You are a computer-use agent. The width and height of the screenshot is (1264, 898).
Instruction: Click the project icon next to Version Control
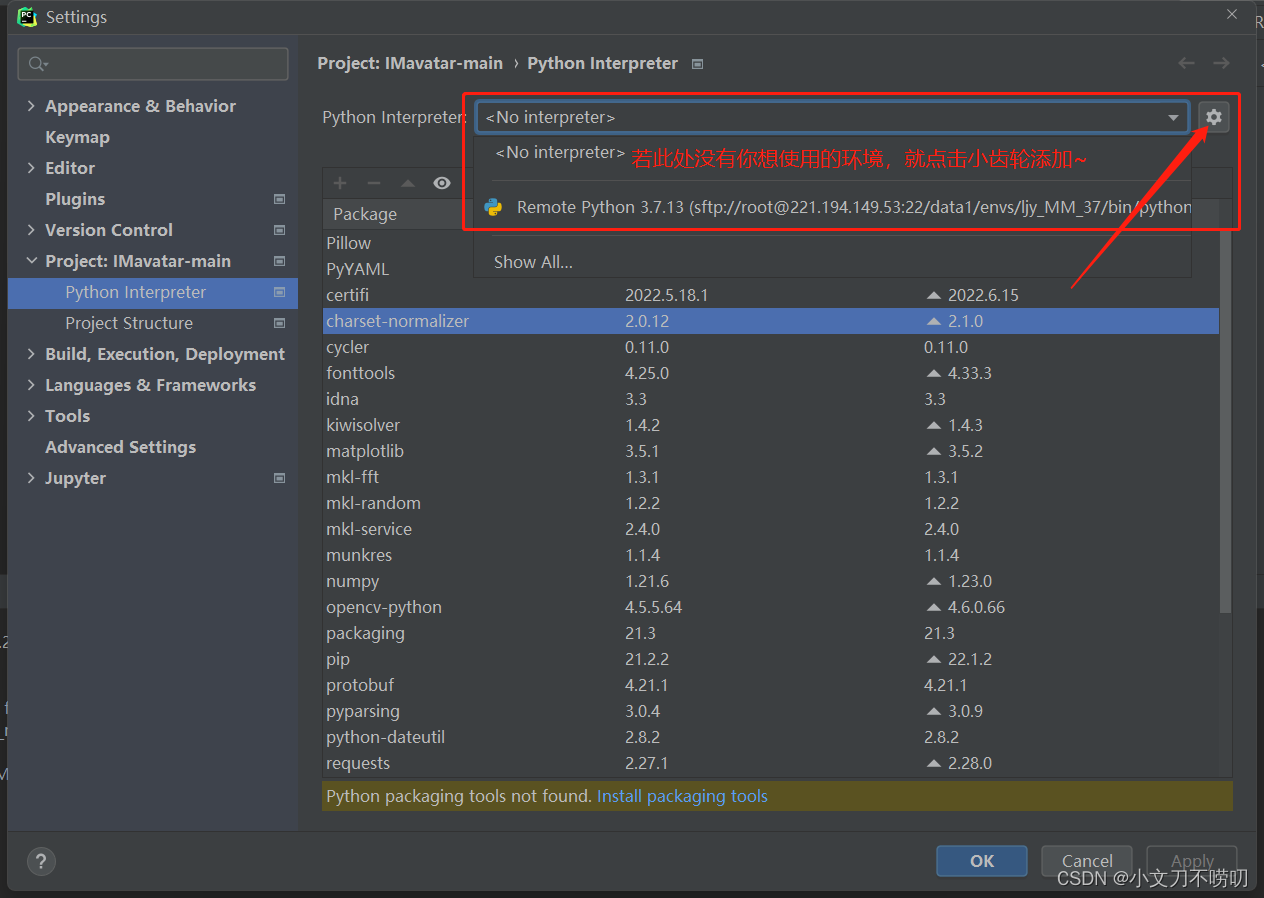280,230
